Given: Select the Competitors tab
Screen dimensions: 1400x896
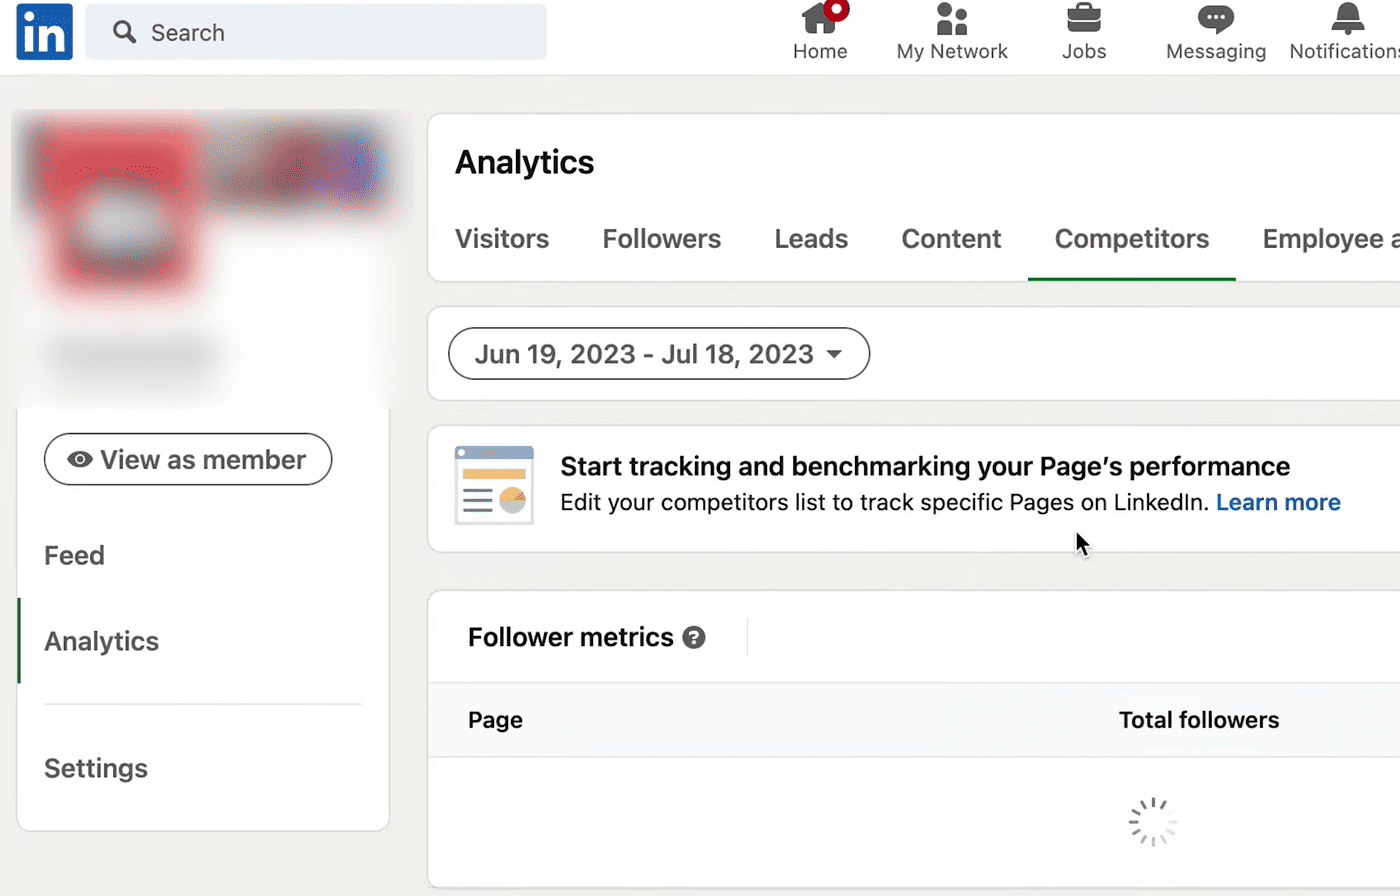Looking at the screenshot, I should click(1132, 239).
